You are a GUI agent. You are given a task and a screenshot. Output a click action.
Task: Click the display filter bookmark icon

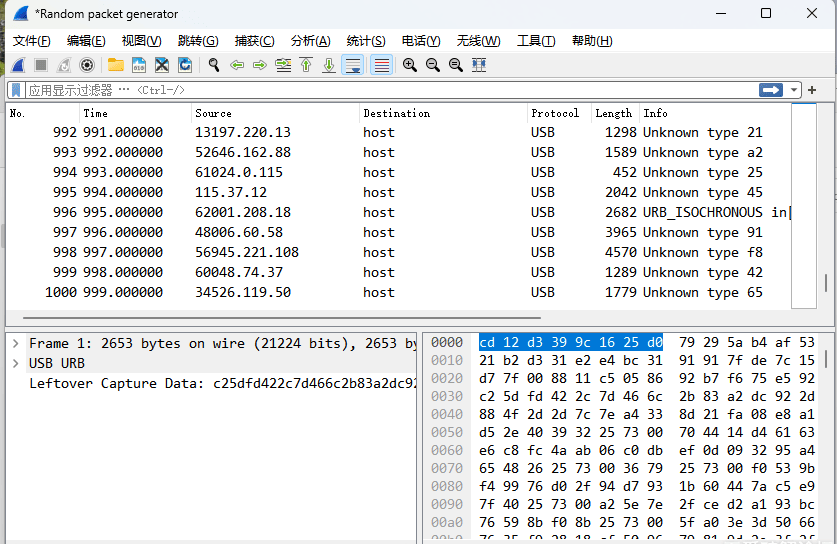16,90
